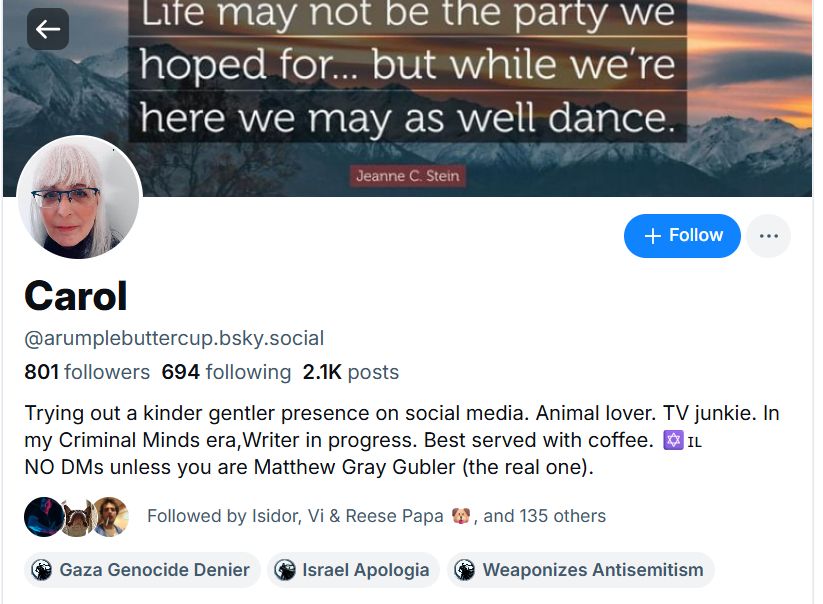Open Carol's profile picture
Image resolution: width=823 pixels, height=604 pixels.
click(x=78, y=197)
